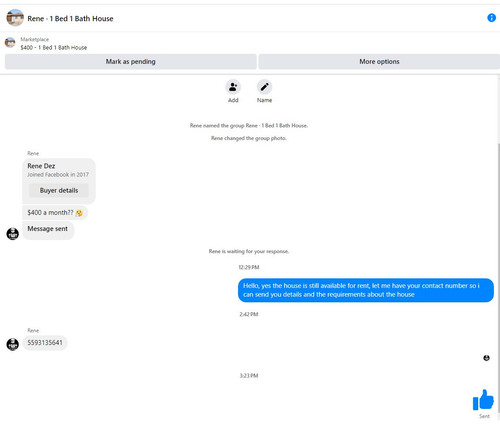View Buyer details for Rene Dez
This screenshot has width=500, height=424.
tap(59, 190)
